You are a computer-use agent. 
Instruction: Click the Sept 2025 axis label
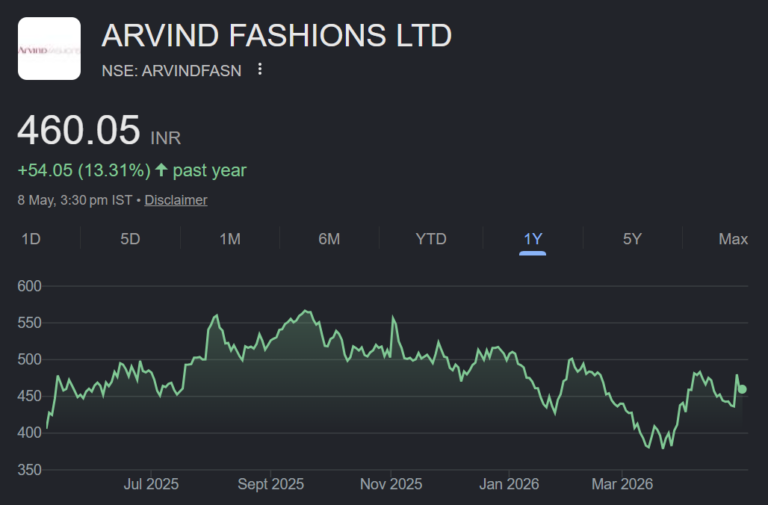(271, 484)
